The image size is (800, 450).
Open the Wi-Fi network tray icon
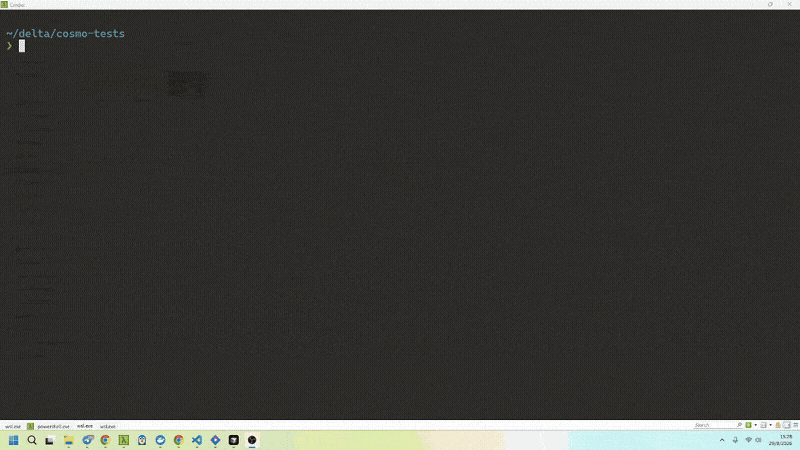(748, 440)
